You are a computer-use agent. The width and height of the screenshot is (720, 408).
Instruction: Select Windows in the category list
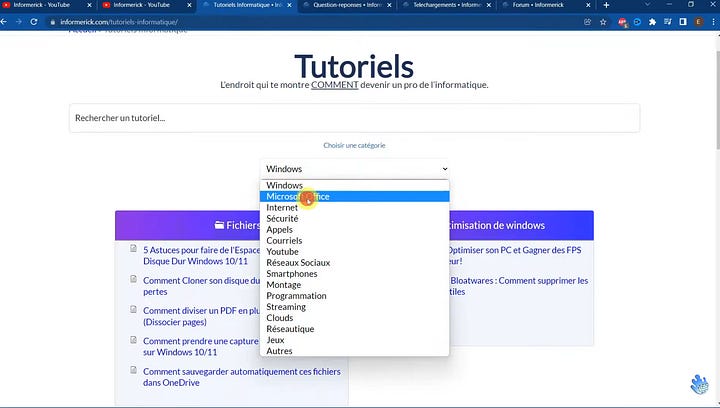point(354,185)
